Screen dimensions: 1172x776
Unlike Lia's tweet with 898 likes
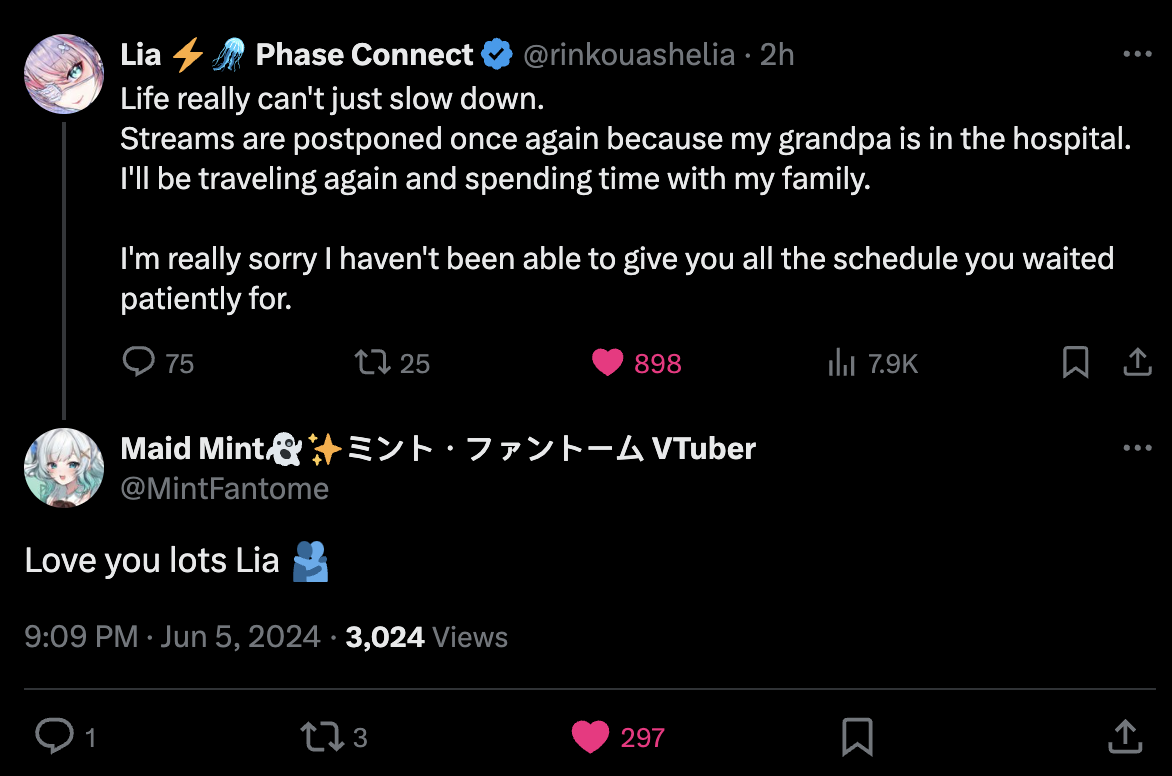(608, 362)
